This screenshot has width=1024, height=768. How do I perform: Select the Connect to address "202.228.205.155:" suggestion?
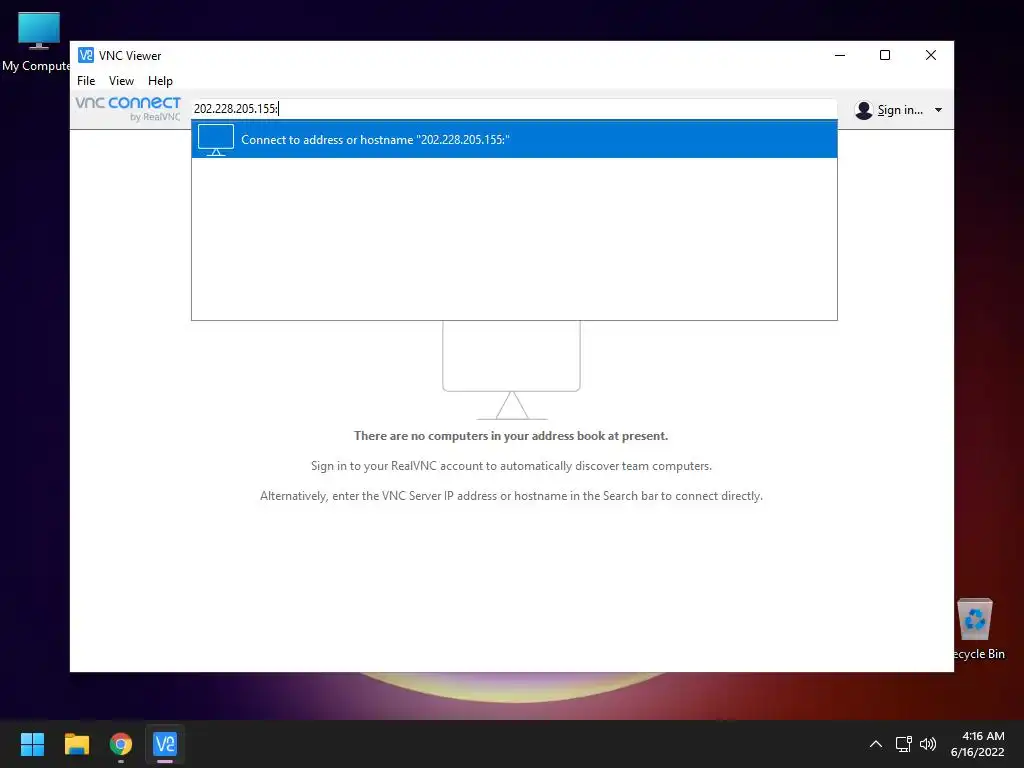(514, 139)
